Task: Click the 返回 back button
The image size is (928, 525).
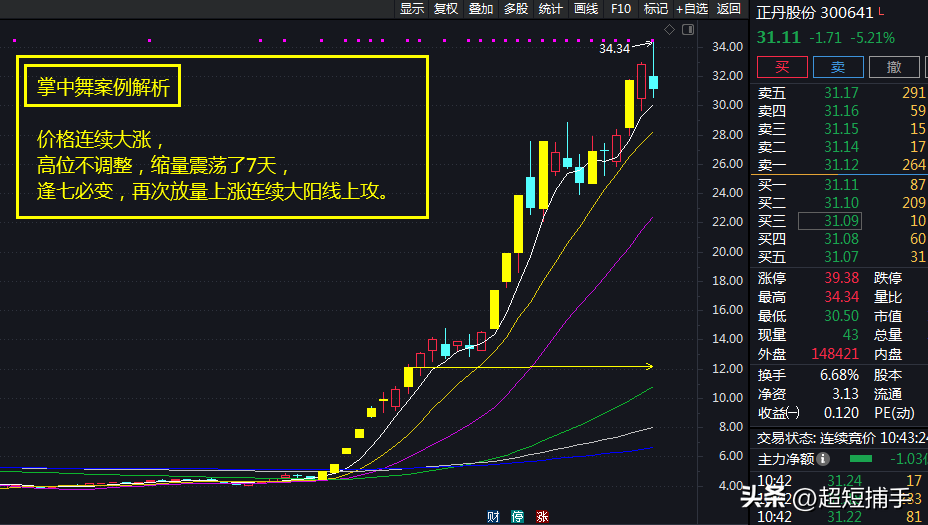Action: pyautogui.click(x=729, y=9)
